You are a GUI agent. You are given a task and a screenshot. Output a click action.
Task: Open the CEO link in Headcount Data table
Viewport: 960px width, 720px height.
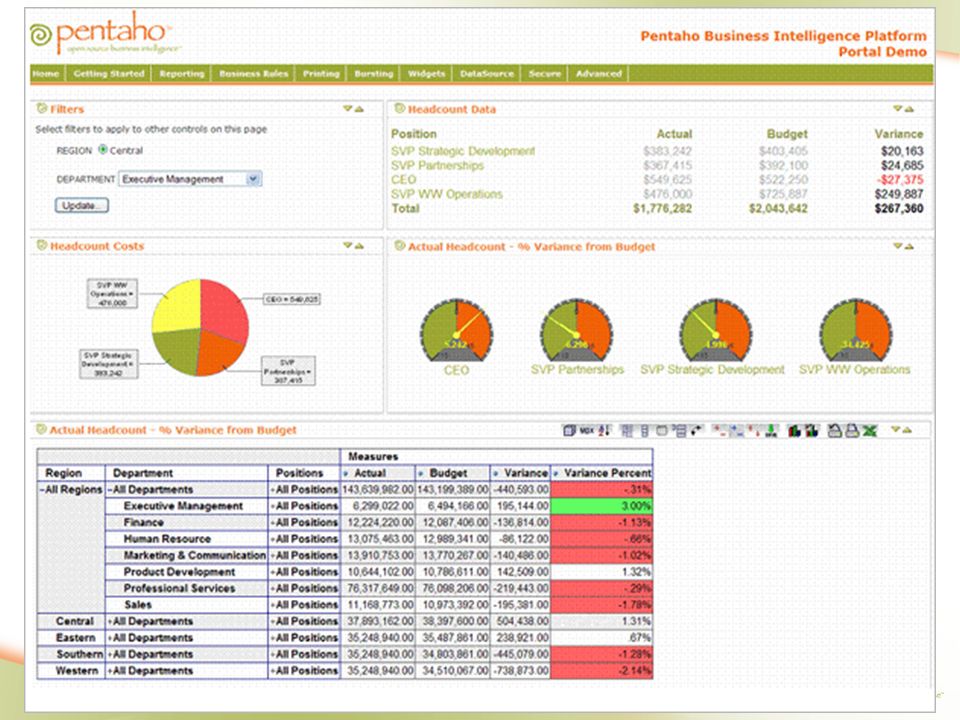403,179
